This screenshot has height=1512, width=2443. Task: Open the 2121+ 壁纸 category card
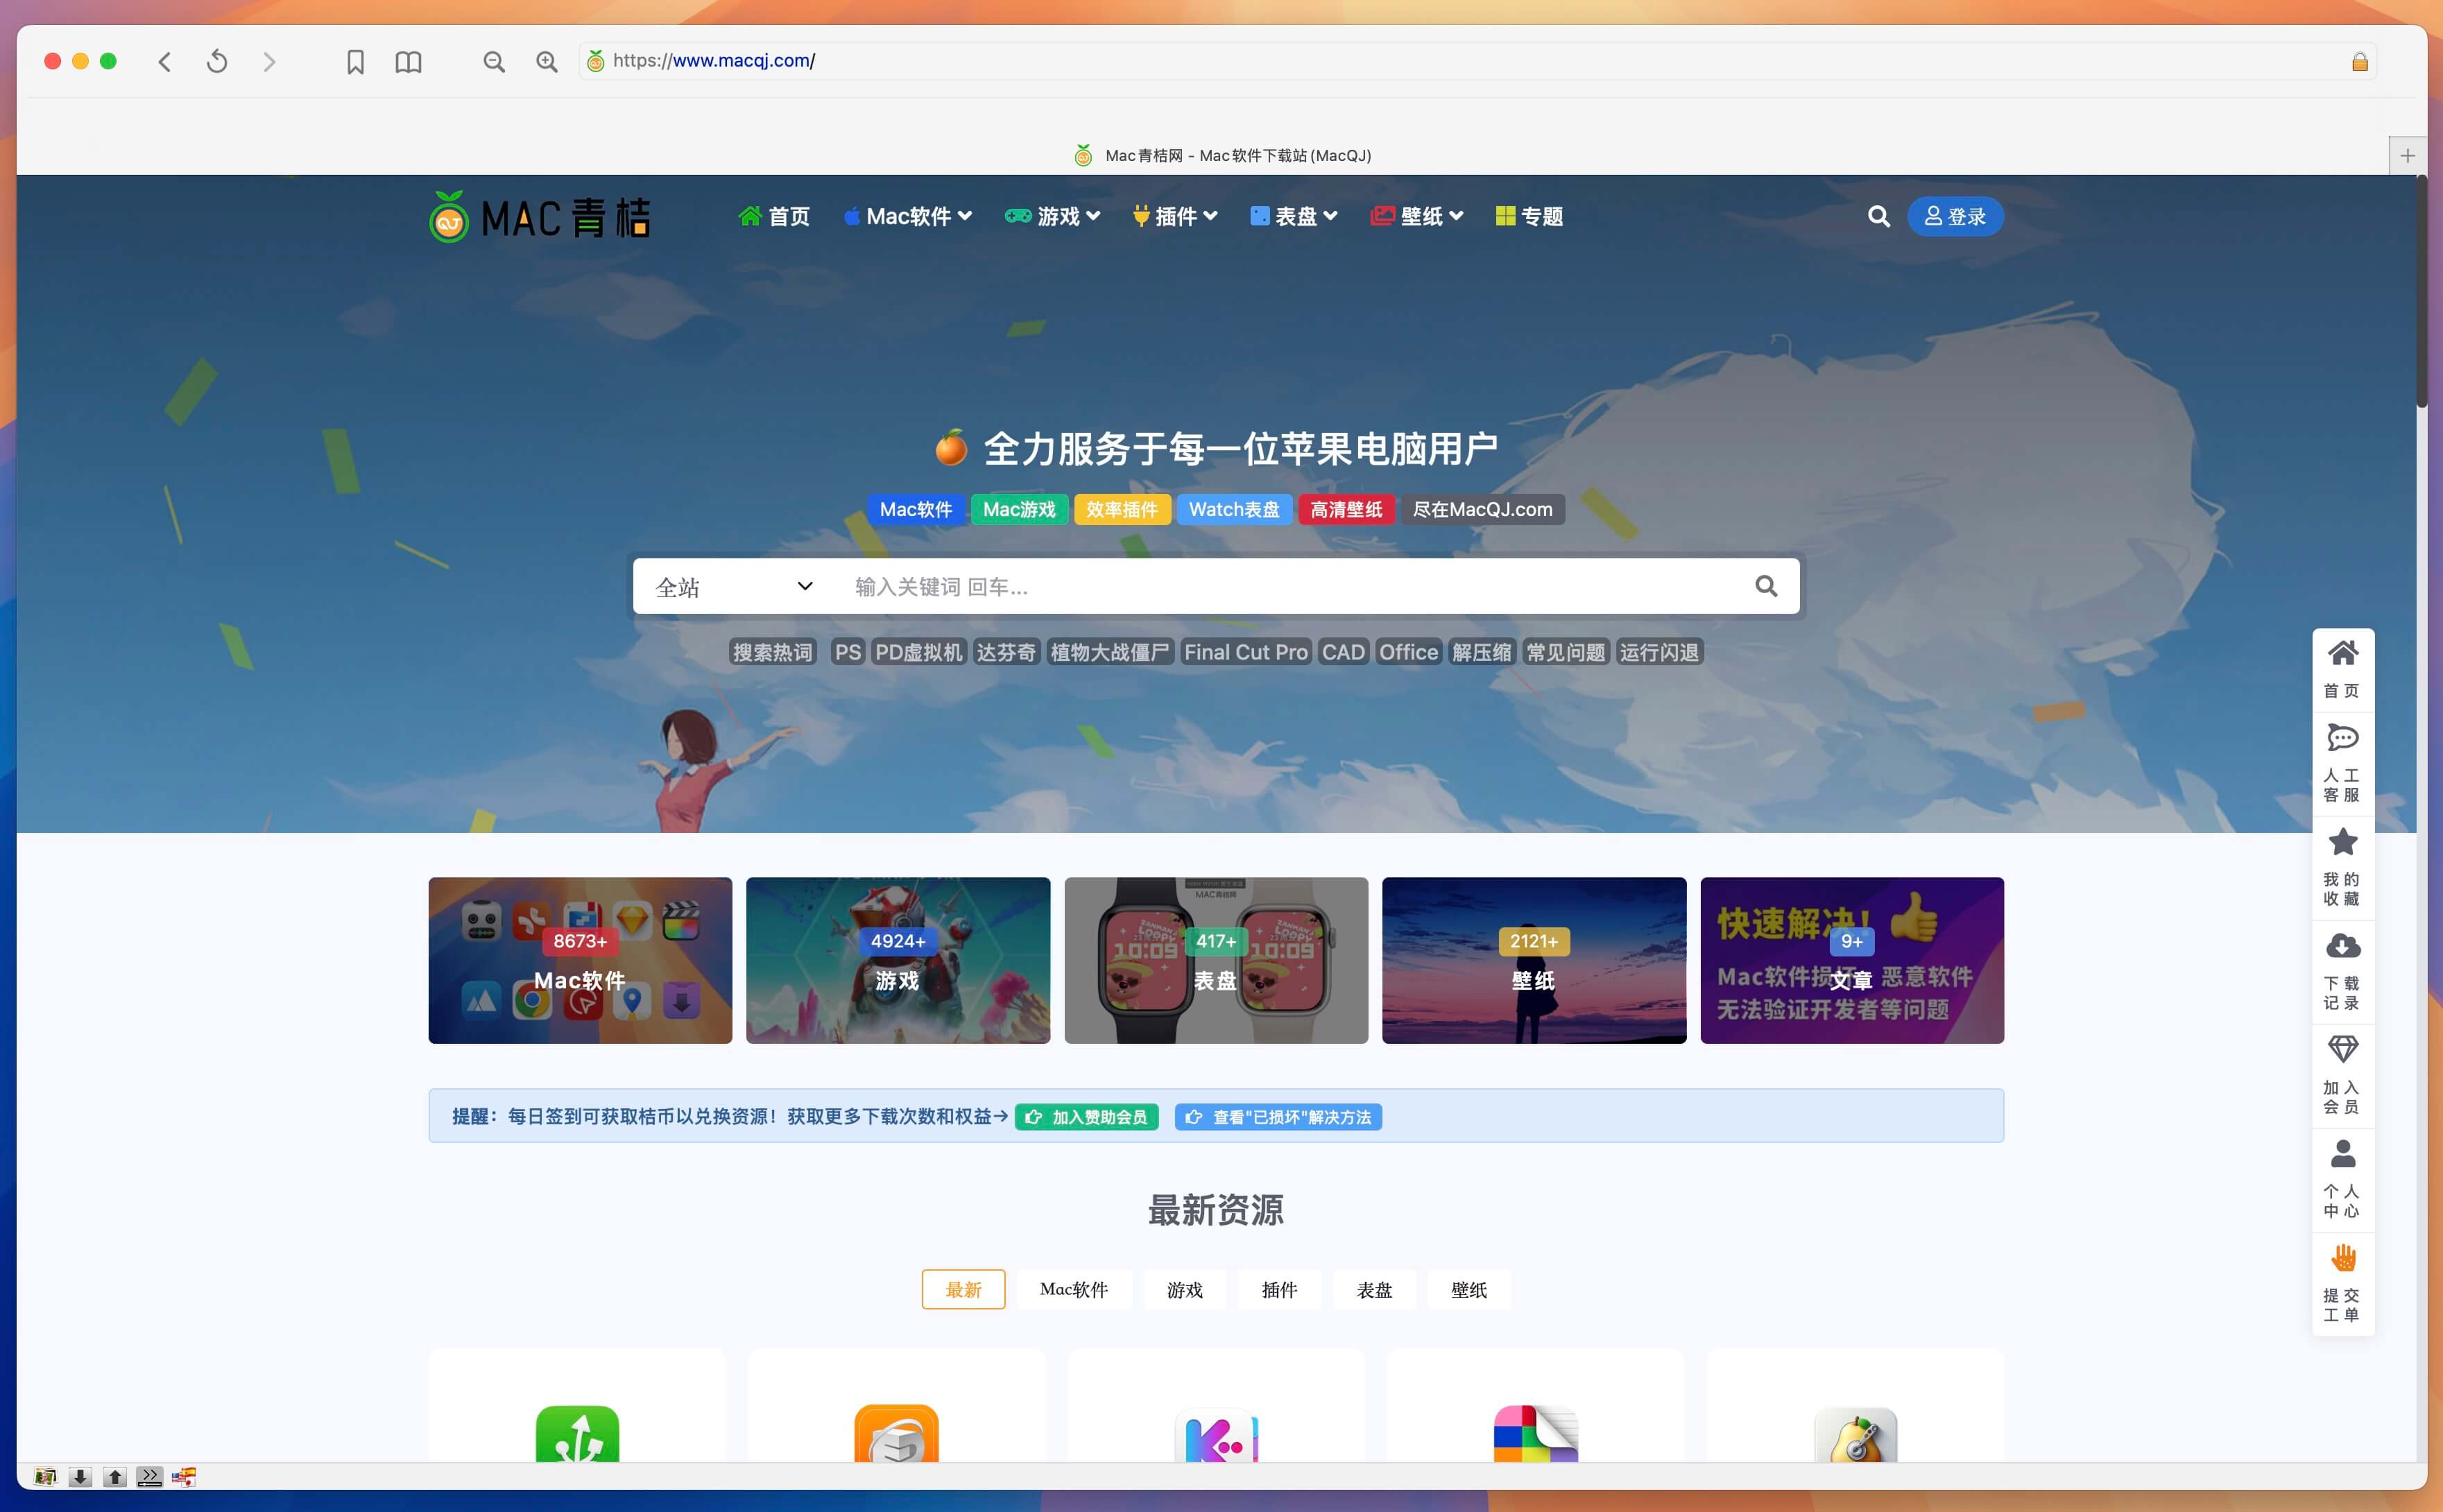[1534, 960]
